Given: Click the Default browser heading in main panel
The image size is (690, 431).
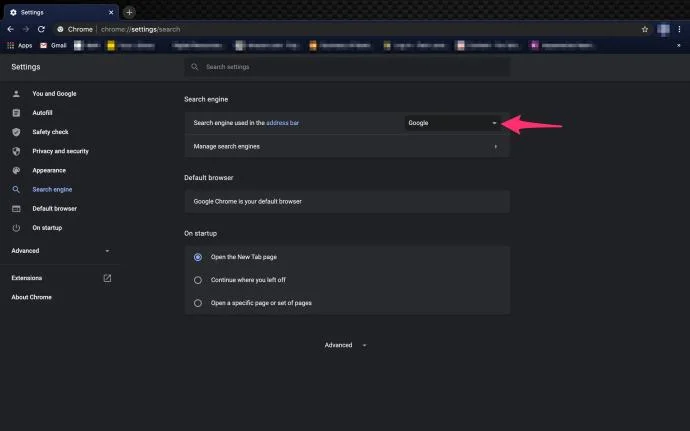Looking at the screenshot, I should click(x=209, y=178).
